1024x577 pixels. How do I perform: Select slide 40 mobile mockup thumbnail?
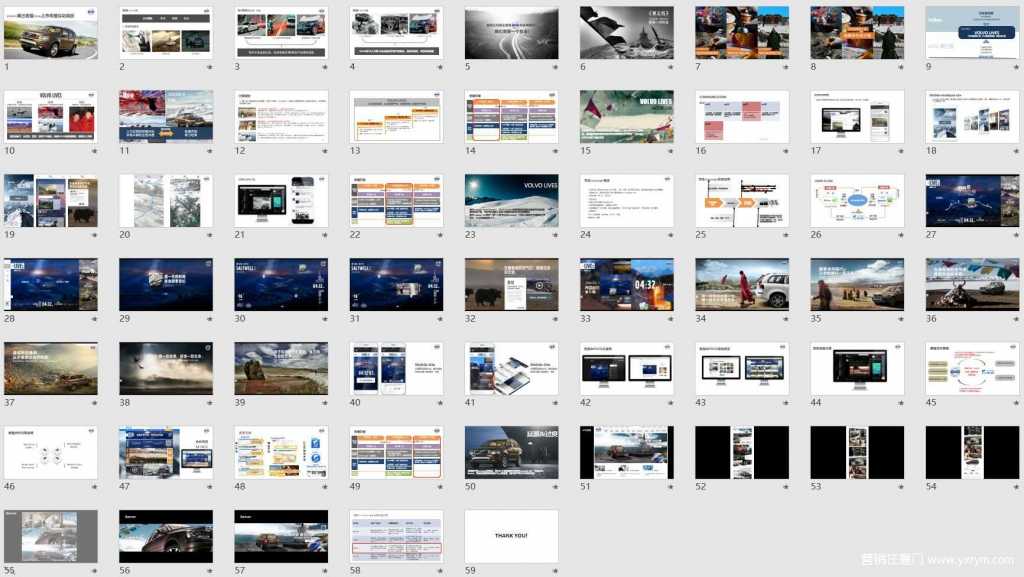396,369
